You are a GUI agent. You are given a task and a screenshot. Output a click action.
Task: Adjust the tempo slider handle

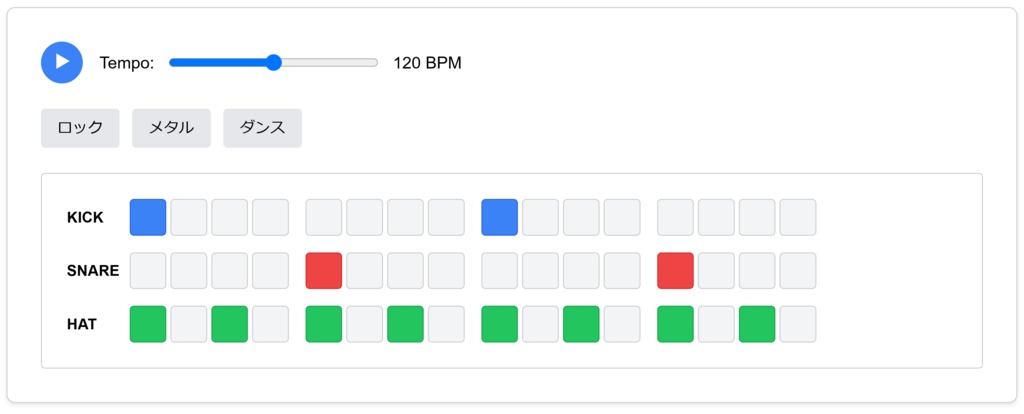274,63
